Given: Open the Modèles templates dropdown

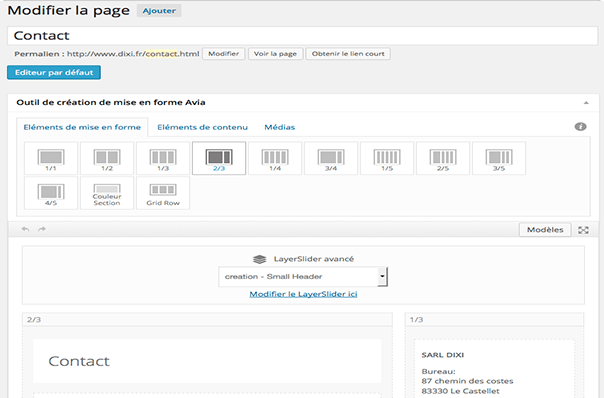Looking at the screenshot, I should click(545, 230).
